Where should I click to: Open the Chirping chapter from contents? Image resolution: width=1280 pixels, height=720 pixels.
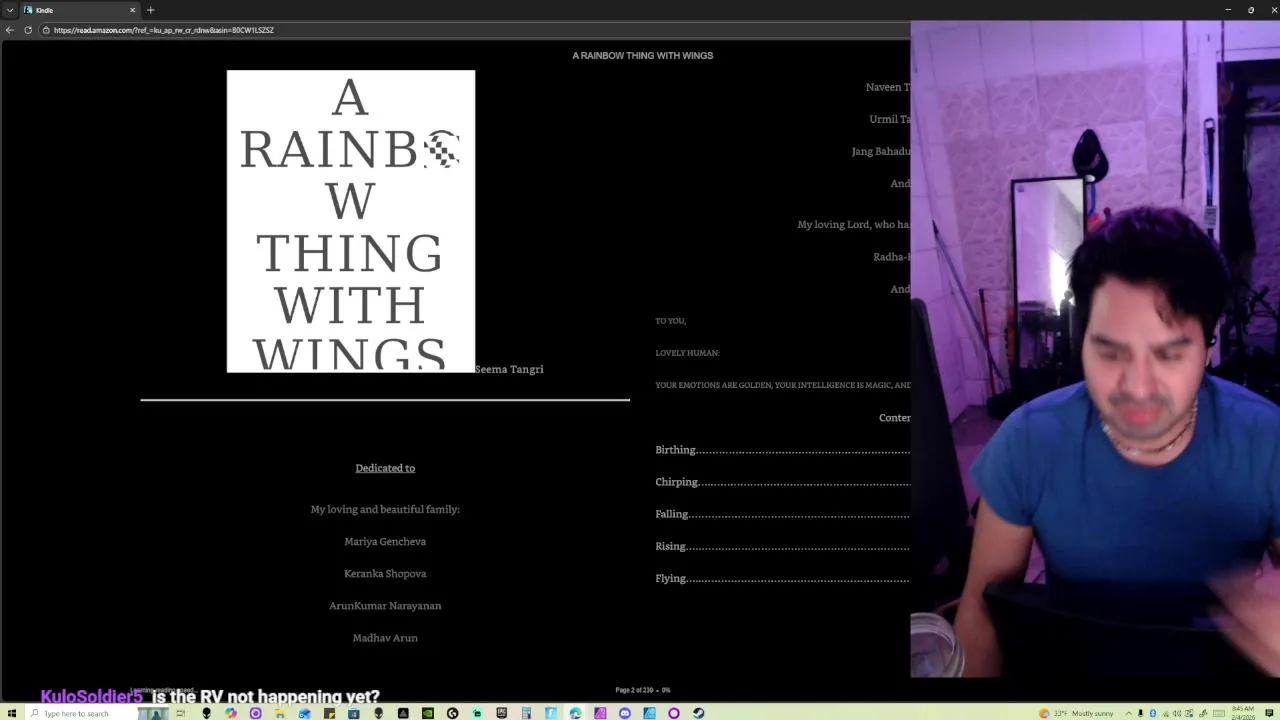coord(782,482)
